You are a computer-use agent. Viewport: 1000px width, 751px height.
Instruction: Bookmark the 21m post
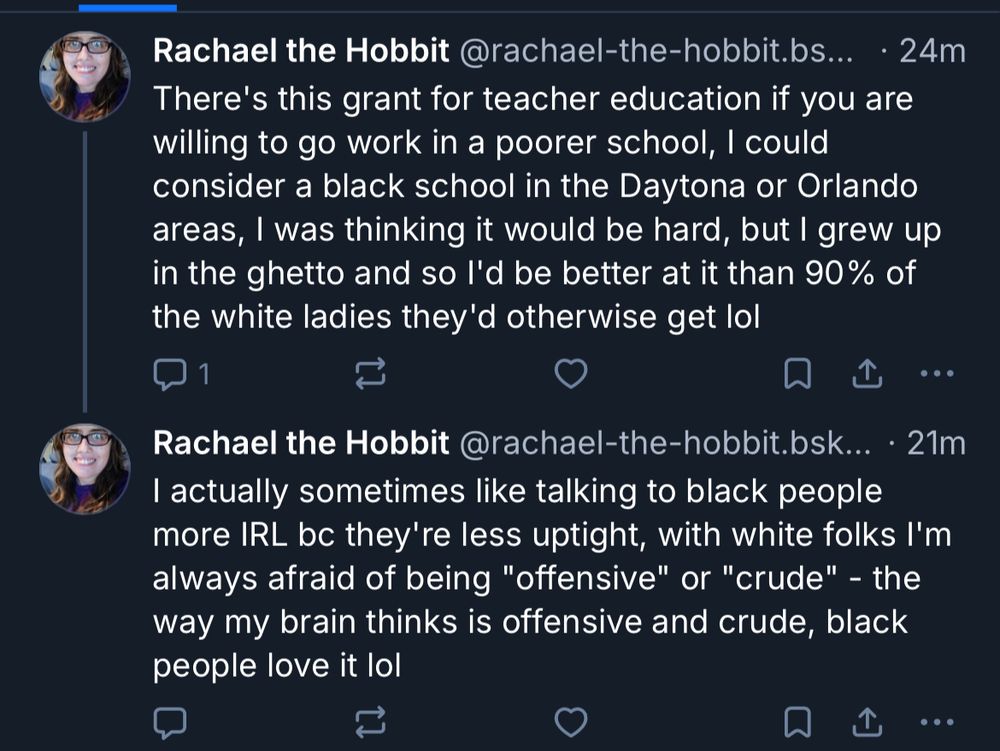tap(797, 721)
